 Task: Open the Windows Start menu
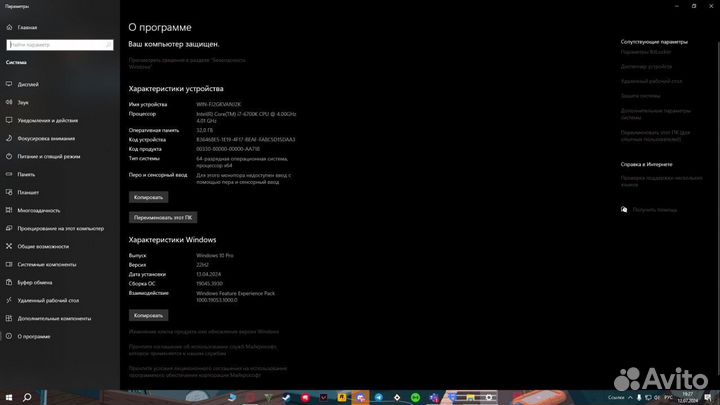pyautogui.click(x=8, y=397)
